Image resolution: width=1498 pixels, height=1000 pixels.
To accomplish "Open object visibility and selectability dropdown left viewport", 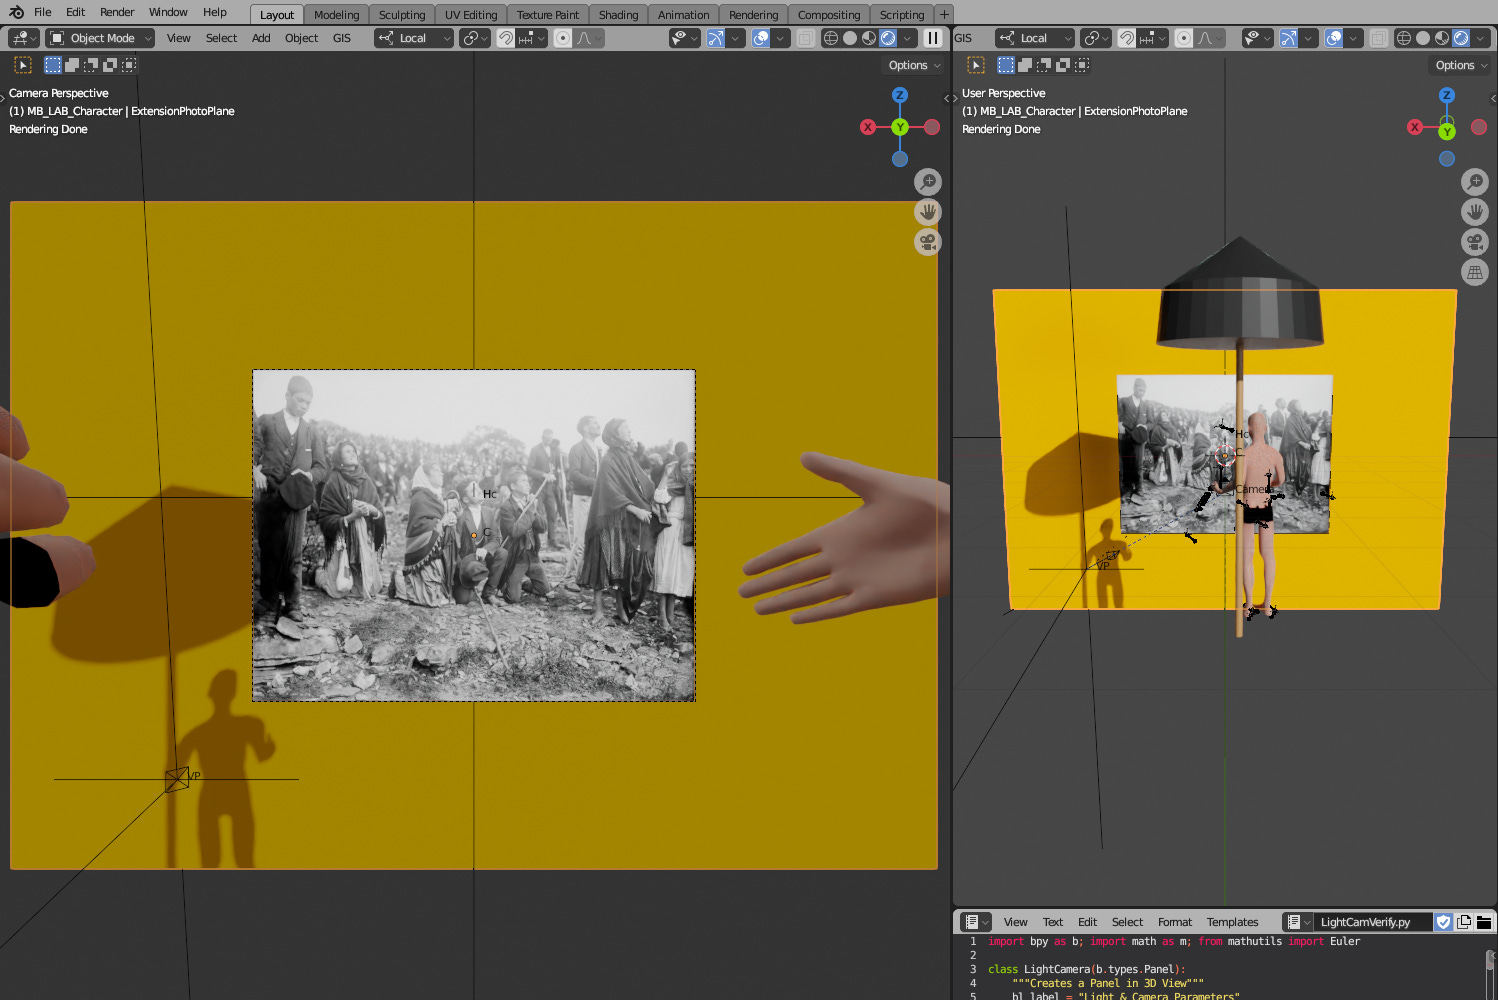I will tap(685, 38).
